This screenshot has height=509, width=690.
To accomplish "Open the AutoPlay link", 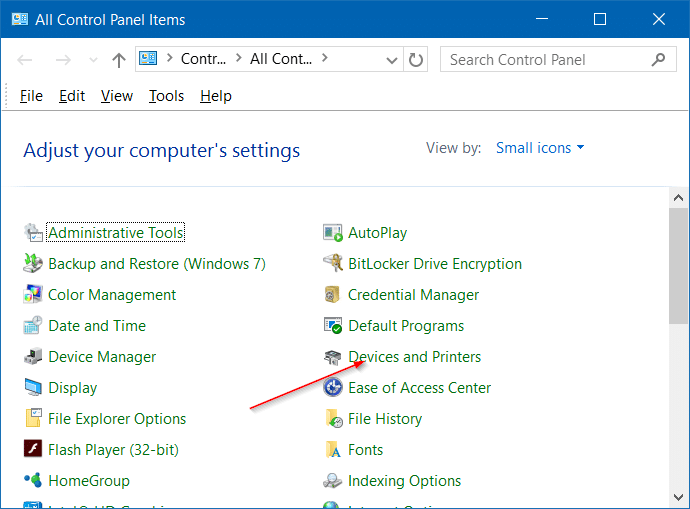I will click(378, 233).
